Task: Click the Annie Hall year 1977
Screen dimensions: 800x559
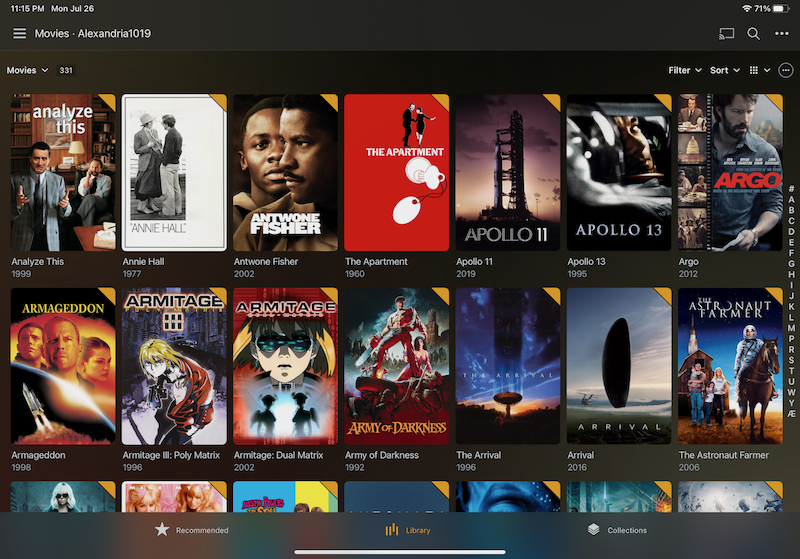Action: (x=132, y=274)
